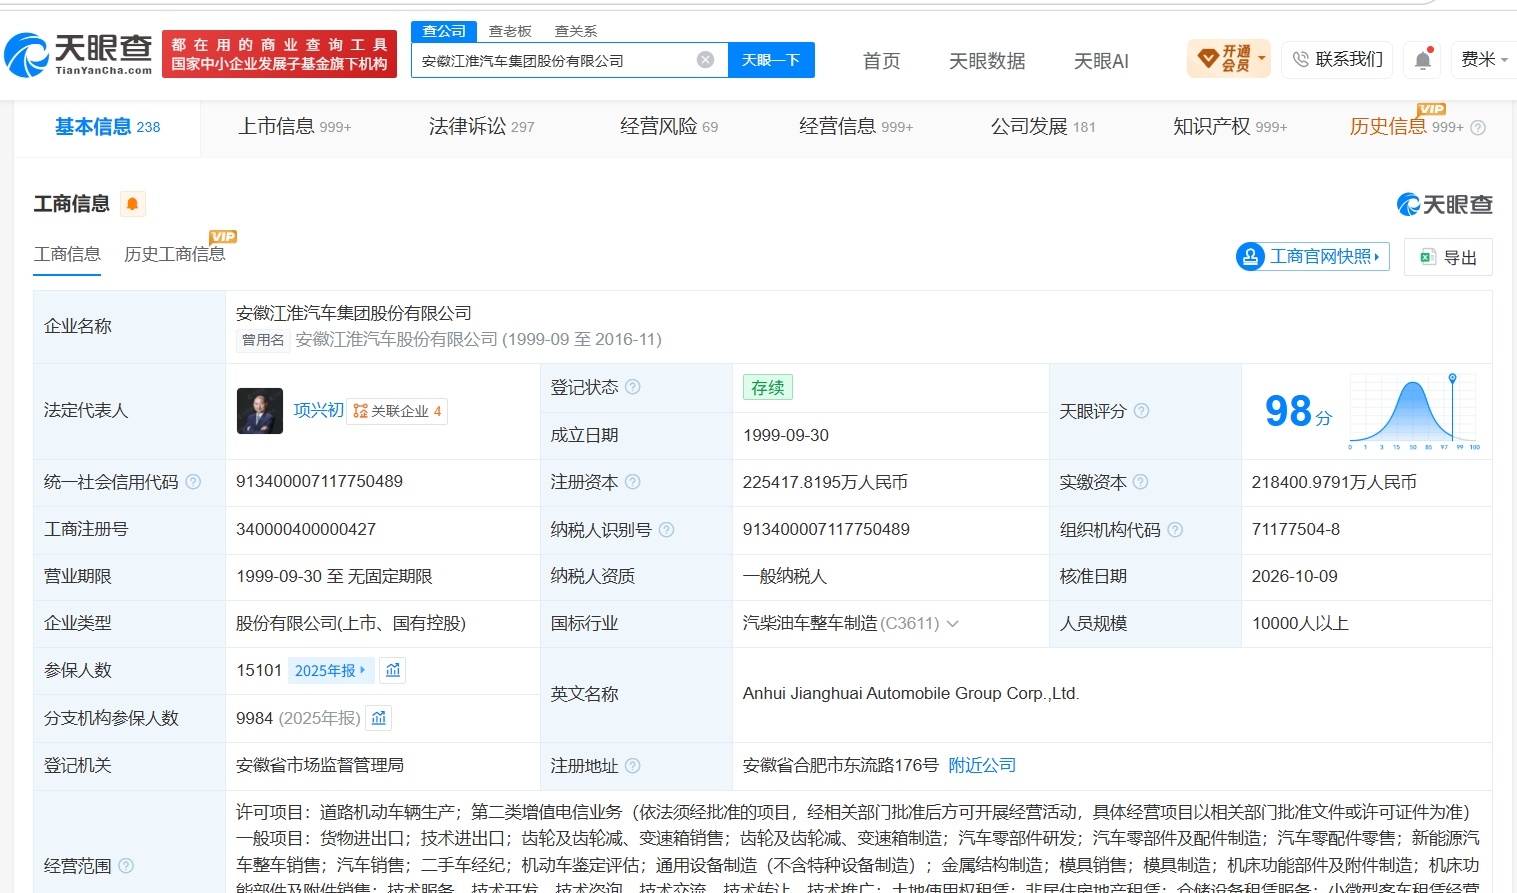Viewport: 1517px width, 893px height.
Task: Select the 查老板 search tab
Action: coord(510,31)
